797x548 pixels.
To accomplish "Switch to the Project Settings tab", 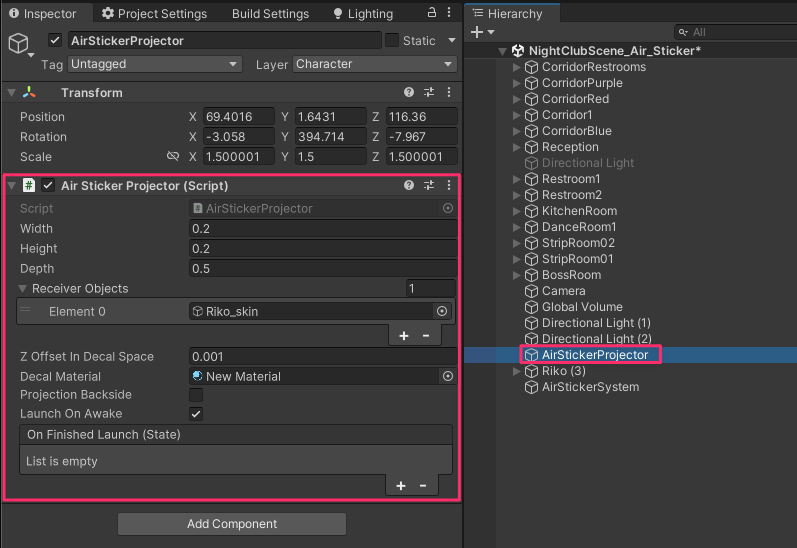I will pyautogui.click(x=155, y=13).
